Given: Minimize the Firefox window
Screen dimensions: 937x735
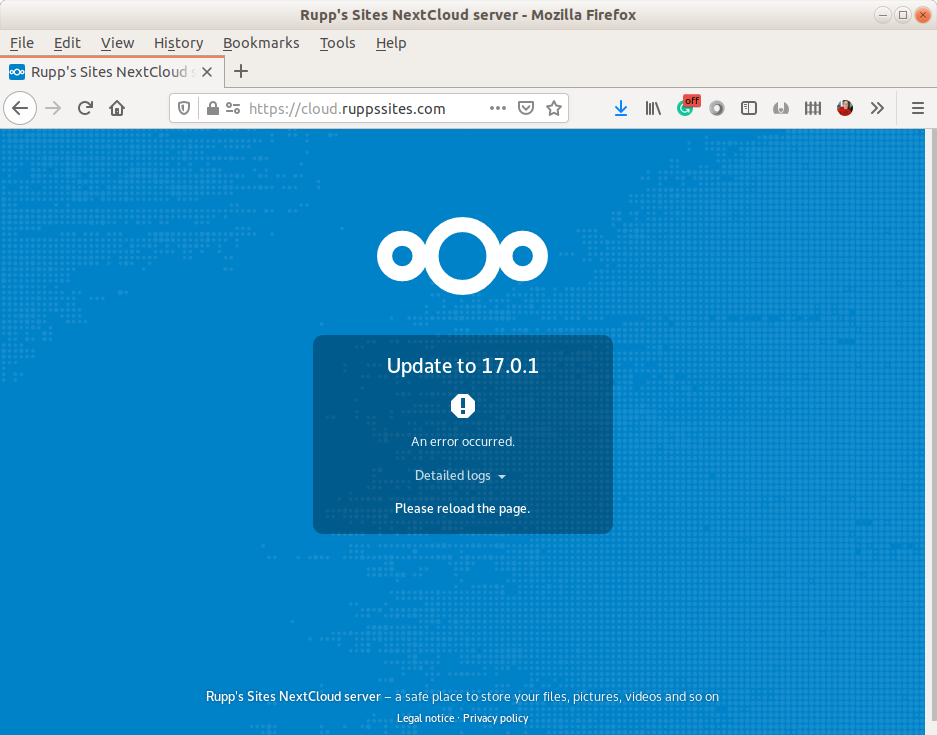Looking at the screenshot, I should (883, 15).
